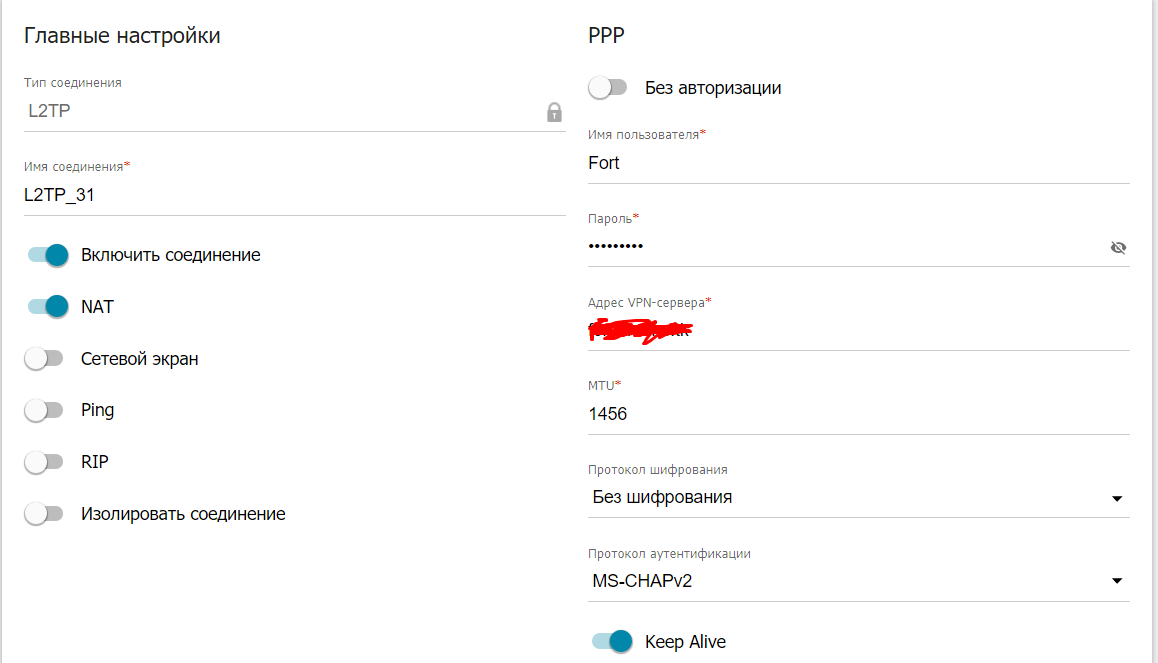This screenshot has width=1158, height=663.
Task: Focus the Пароль password field
Action: (x=846, y=247)
